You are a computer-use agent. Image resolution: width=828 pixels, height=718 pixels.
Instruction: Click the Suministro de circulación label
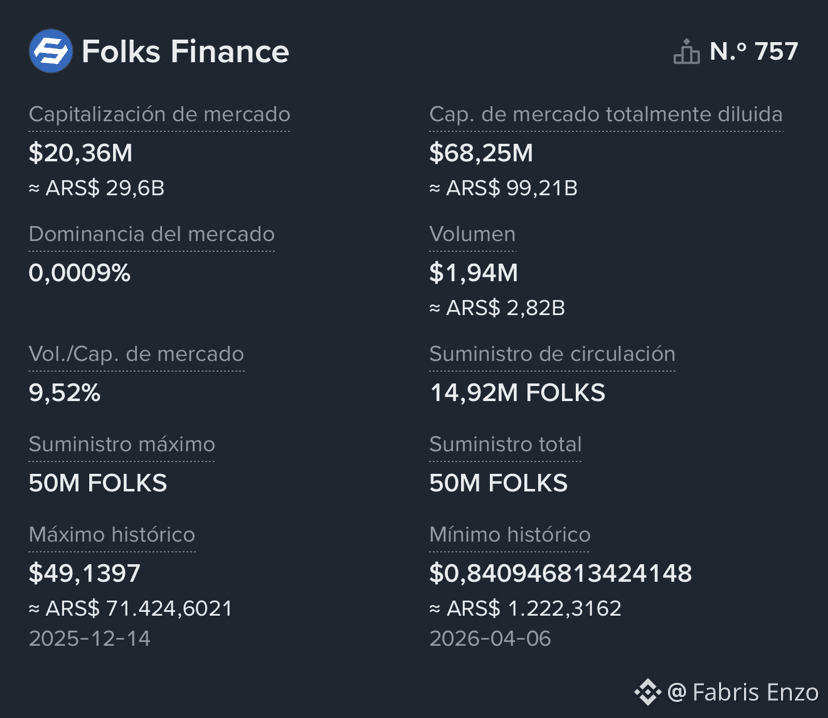[552, 354]
